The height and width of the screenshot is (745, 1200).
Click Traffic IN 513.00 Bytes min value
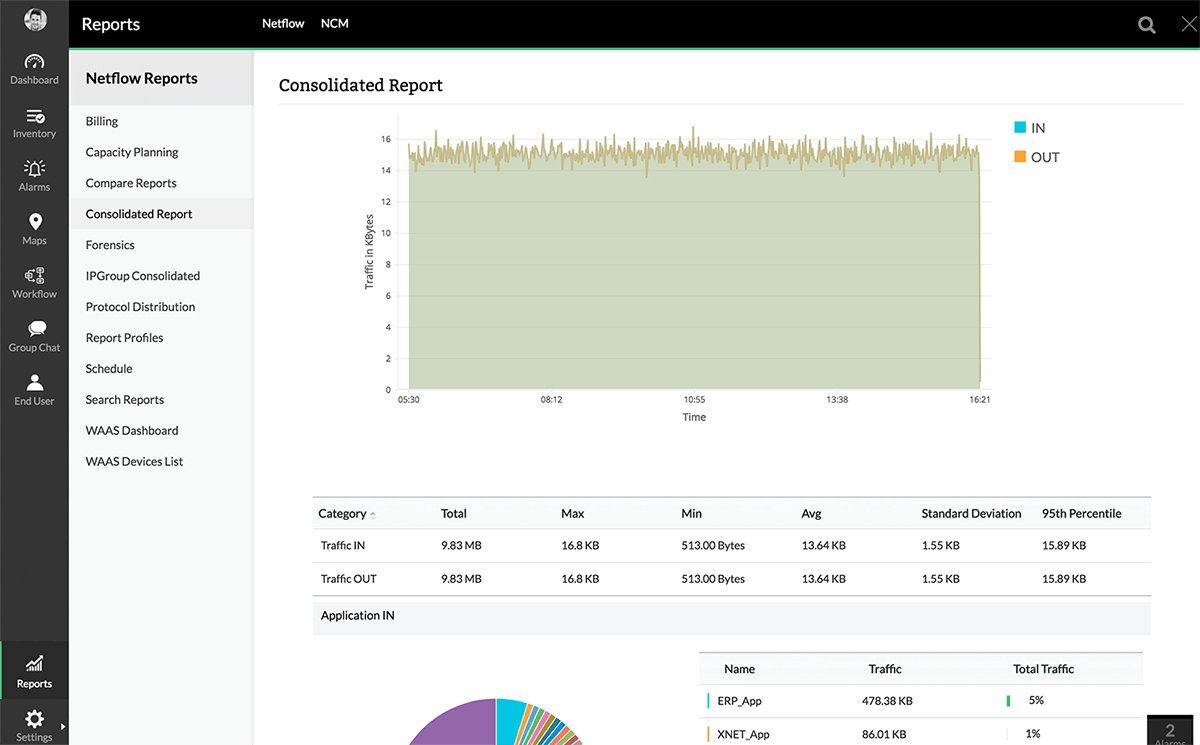point(713,546)
